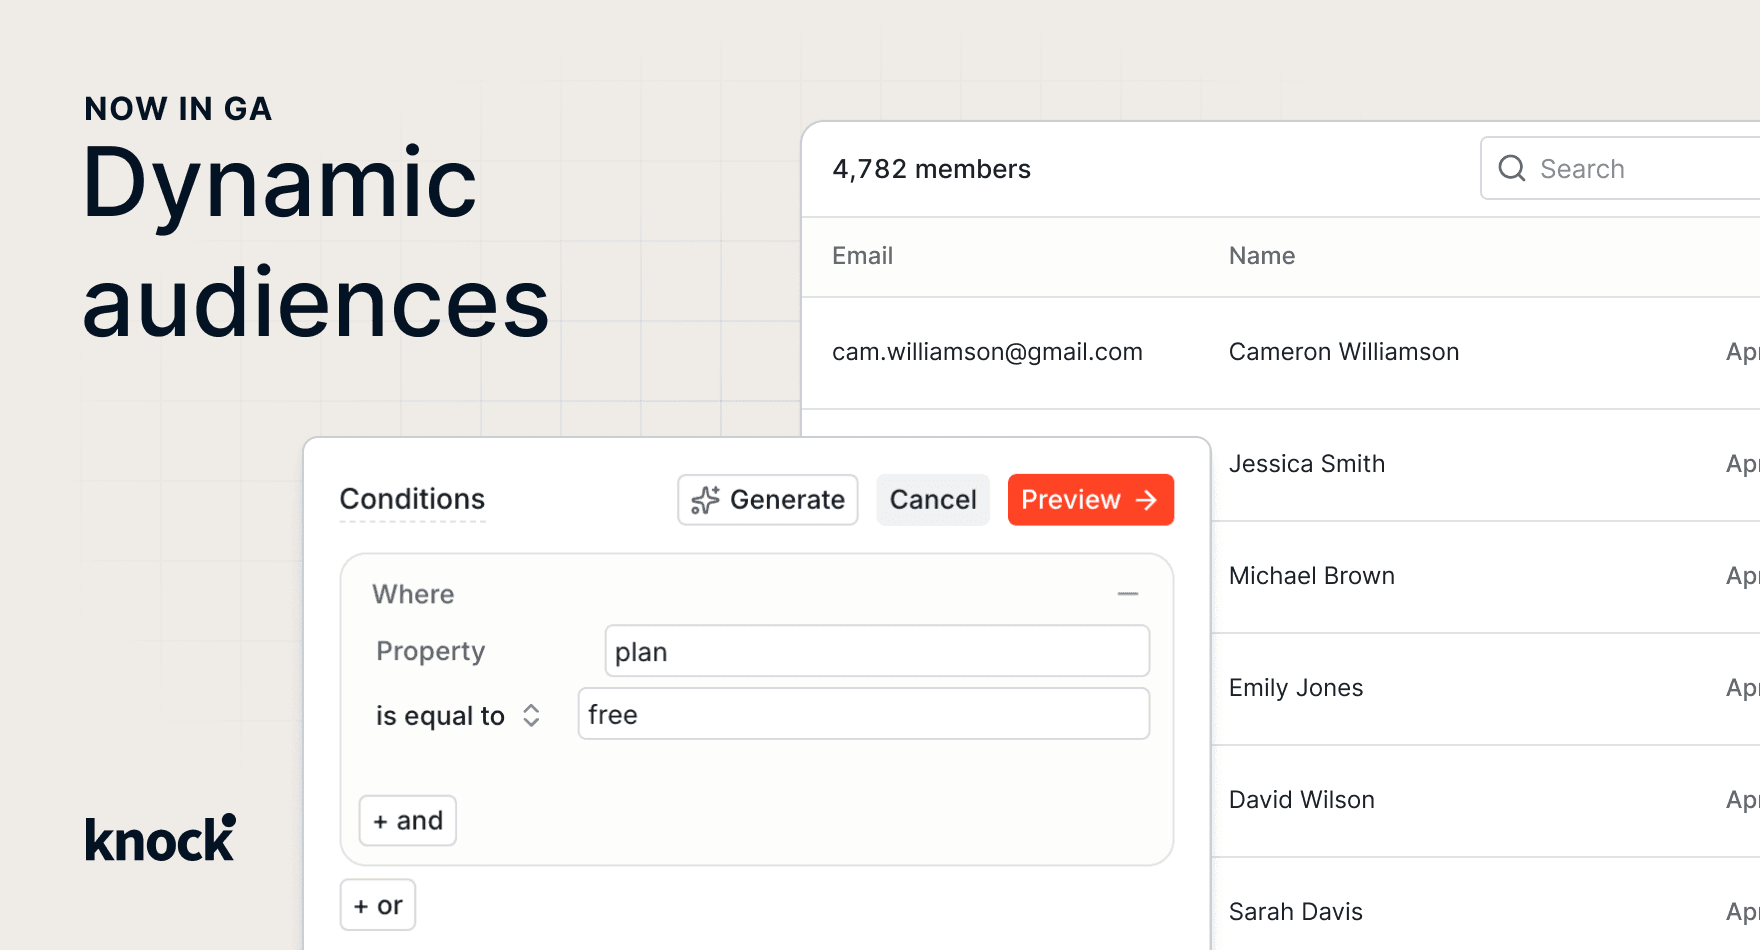Add an 'and' condition
Image resolution: width=1760 pixels, height=950 pixels.
point(408,821)
